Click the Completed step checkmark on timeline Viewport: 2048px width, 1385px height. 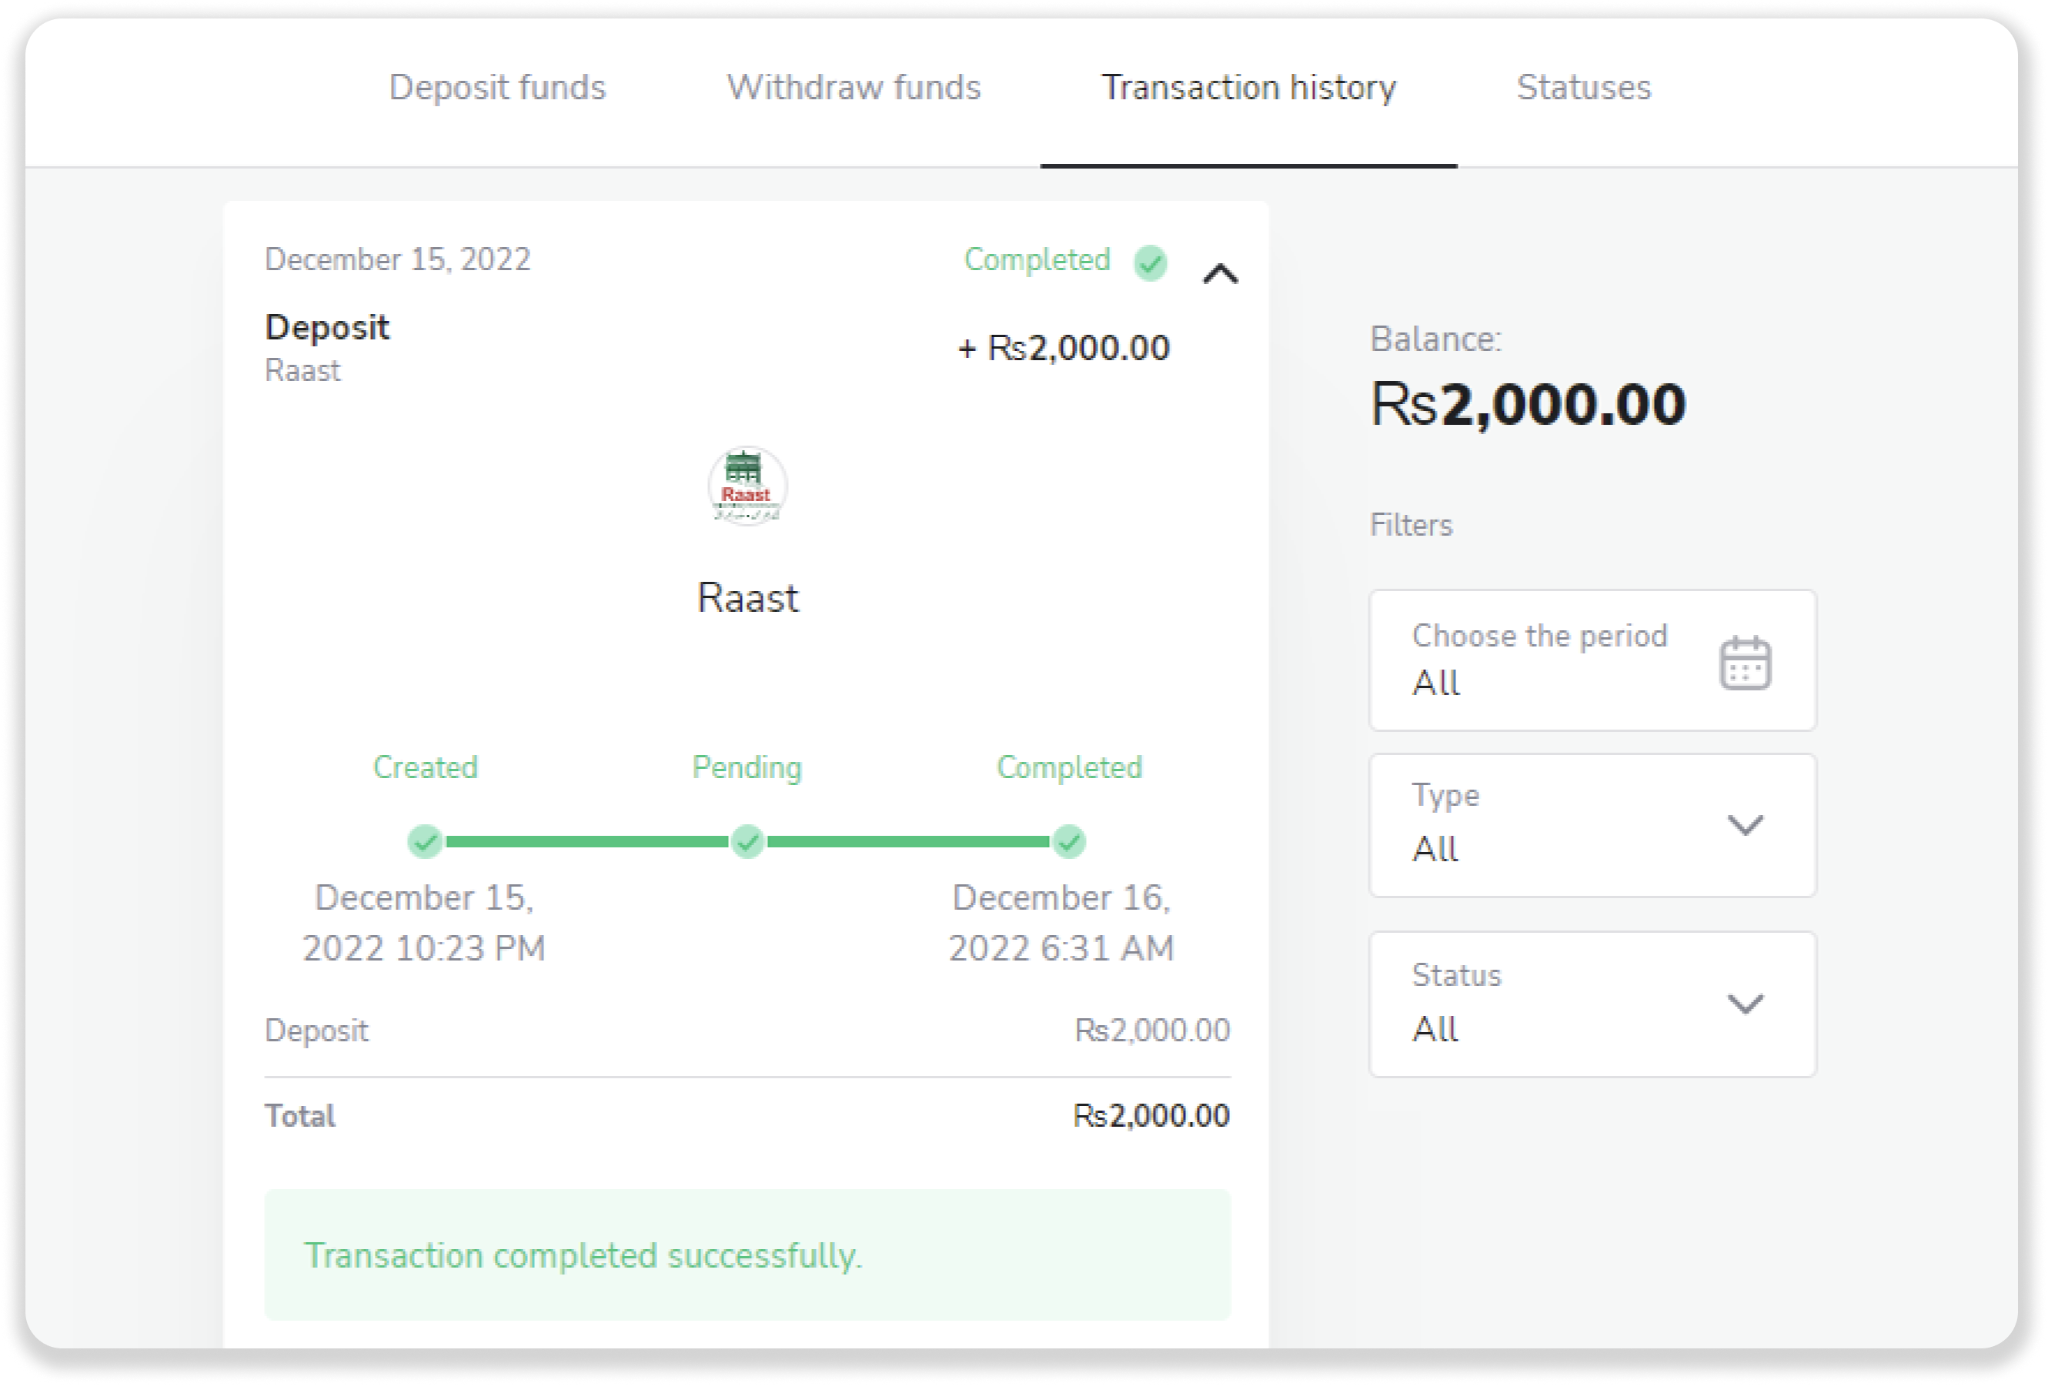pyautogui.click(x=1069, y=842)
